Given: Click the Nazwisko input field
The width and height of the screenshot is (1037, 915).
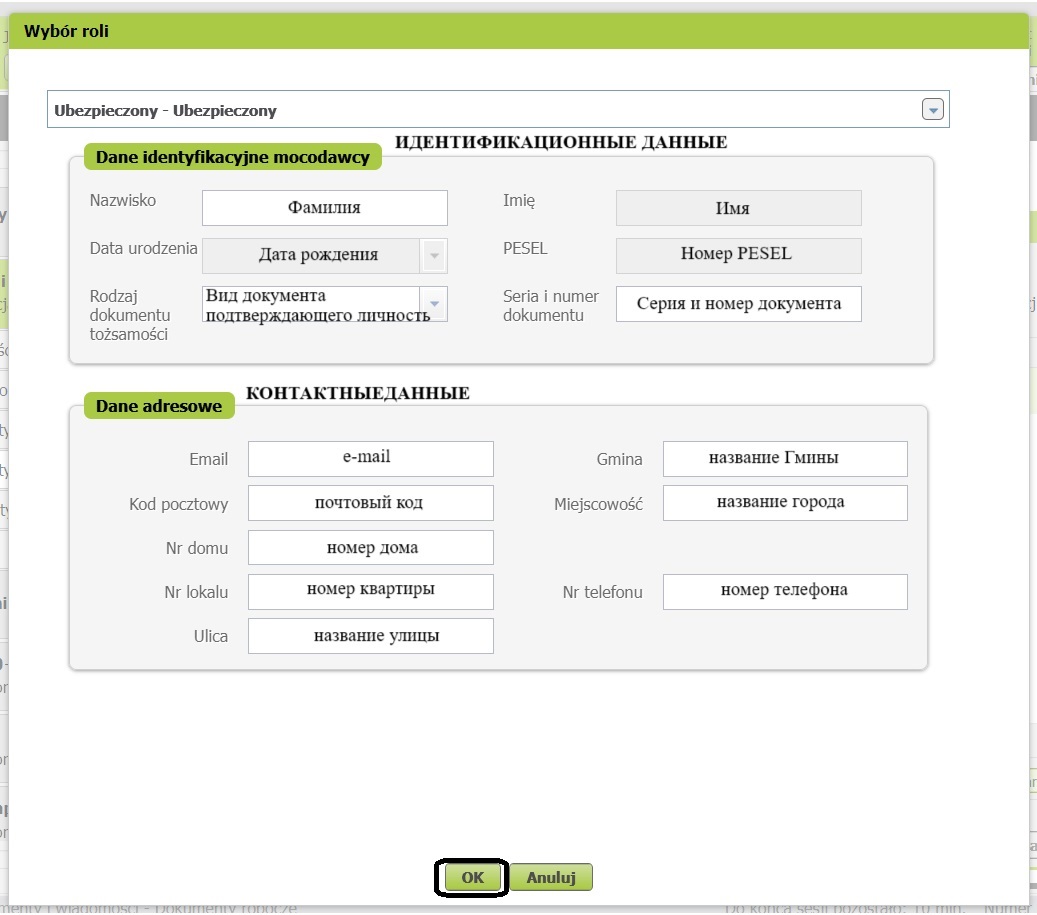Looking at the screenshot, I should (x=324, y=208).
